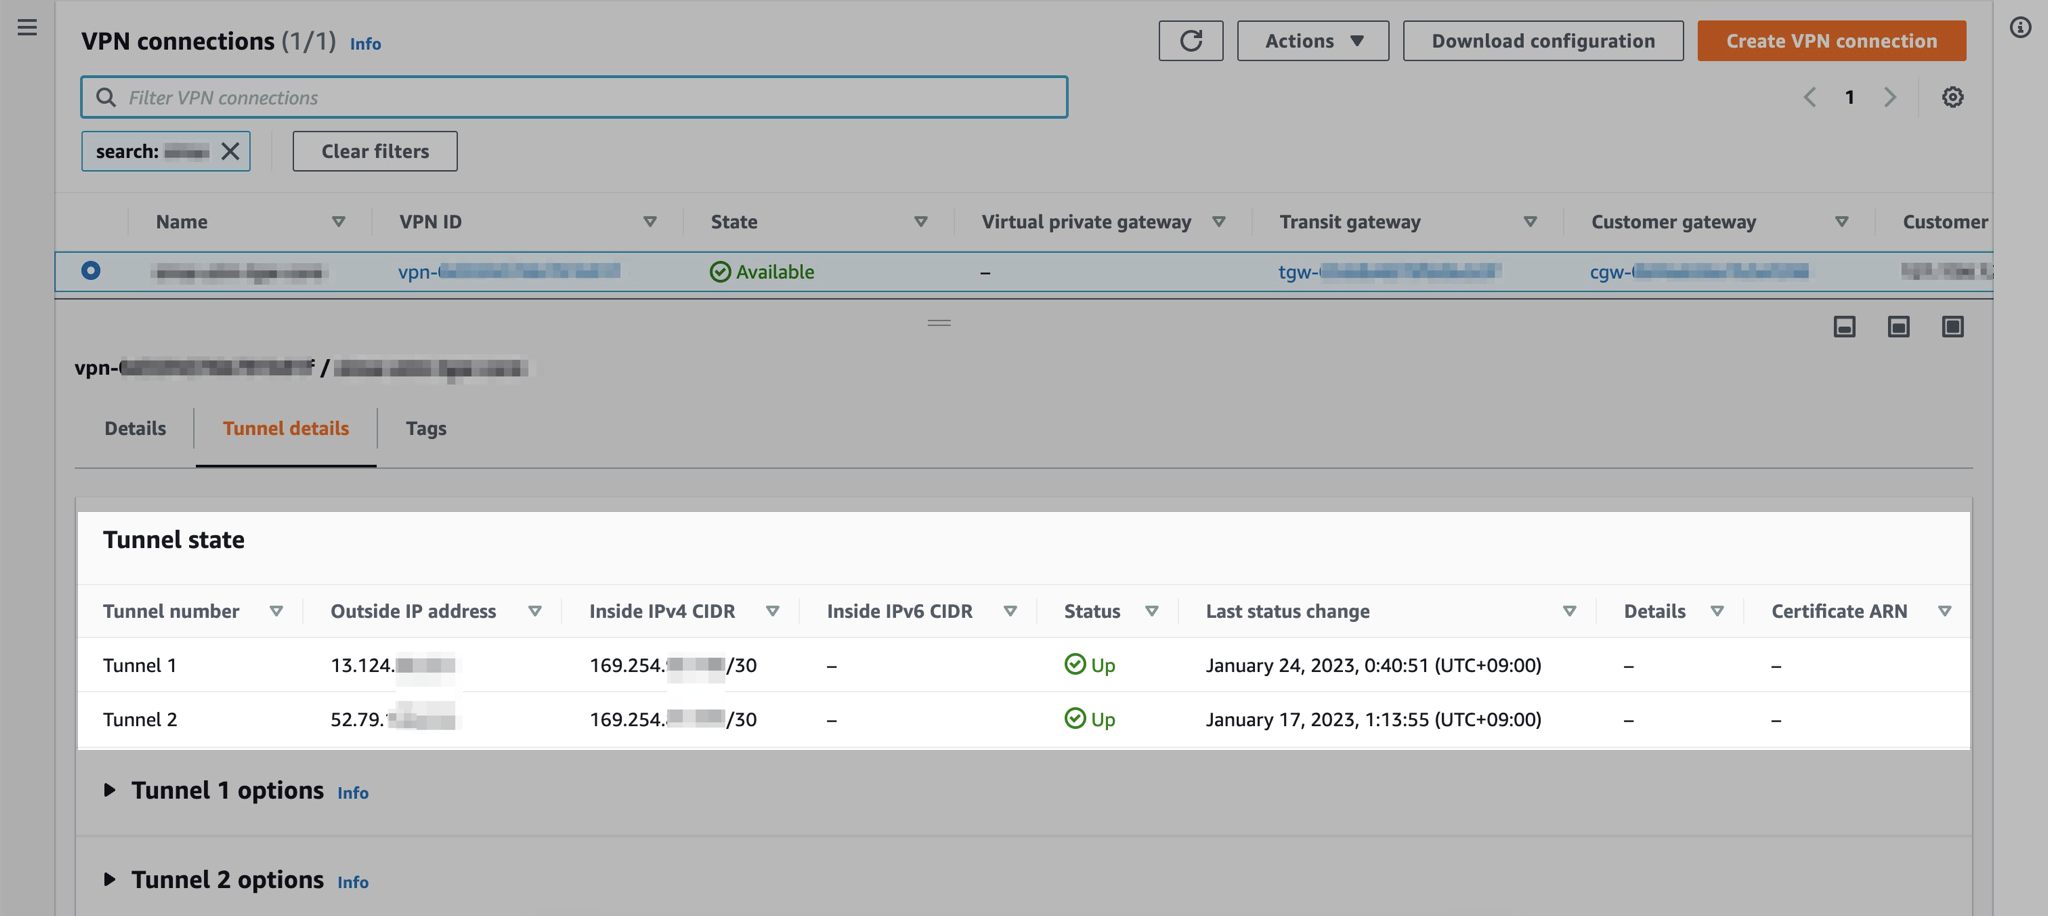Viewport: 2048px width, 916px height.
Task: Open the info help panel icon
Action: [x=2020, y=28]
